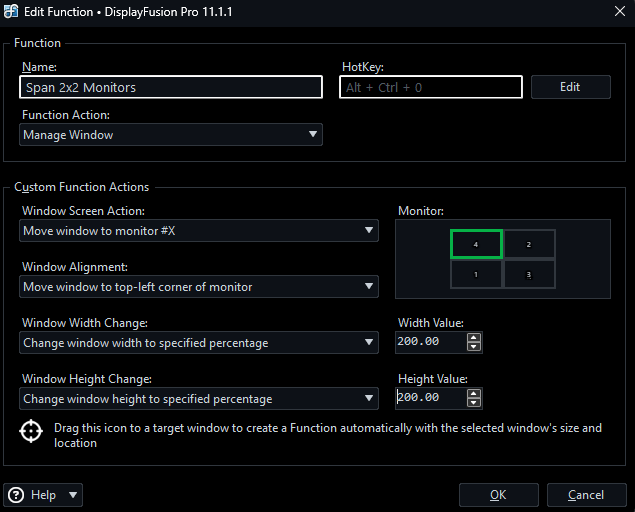
Task: Click the Help question mark icon
Action: [16, 495]
